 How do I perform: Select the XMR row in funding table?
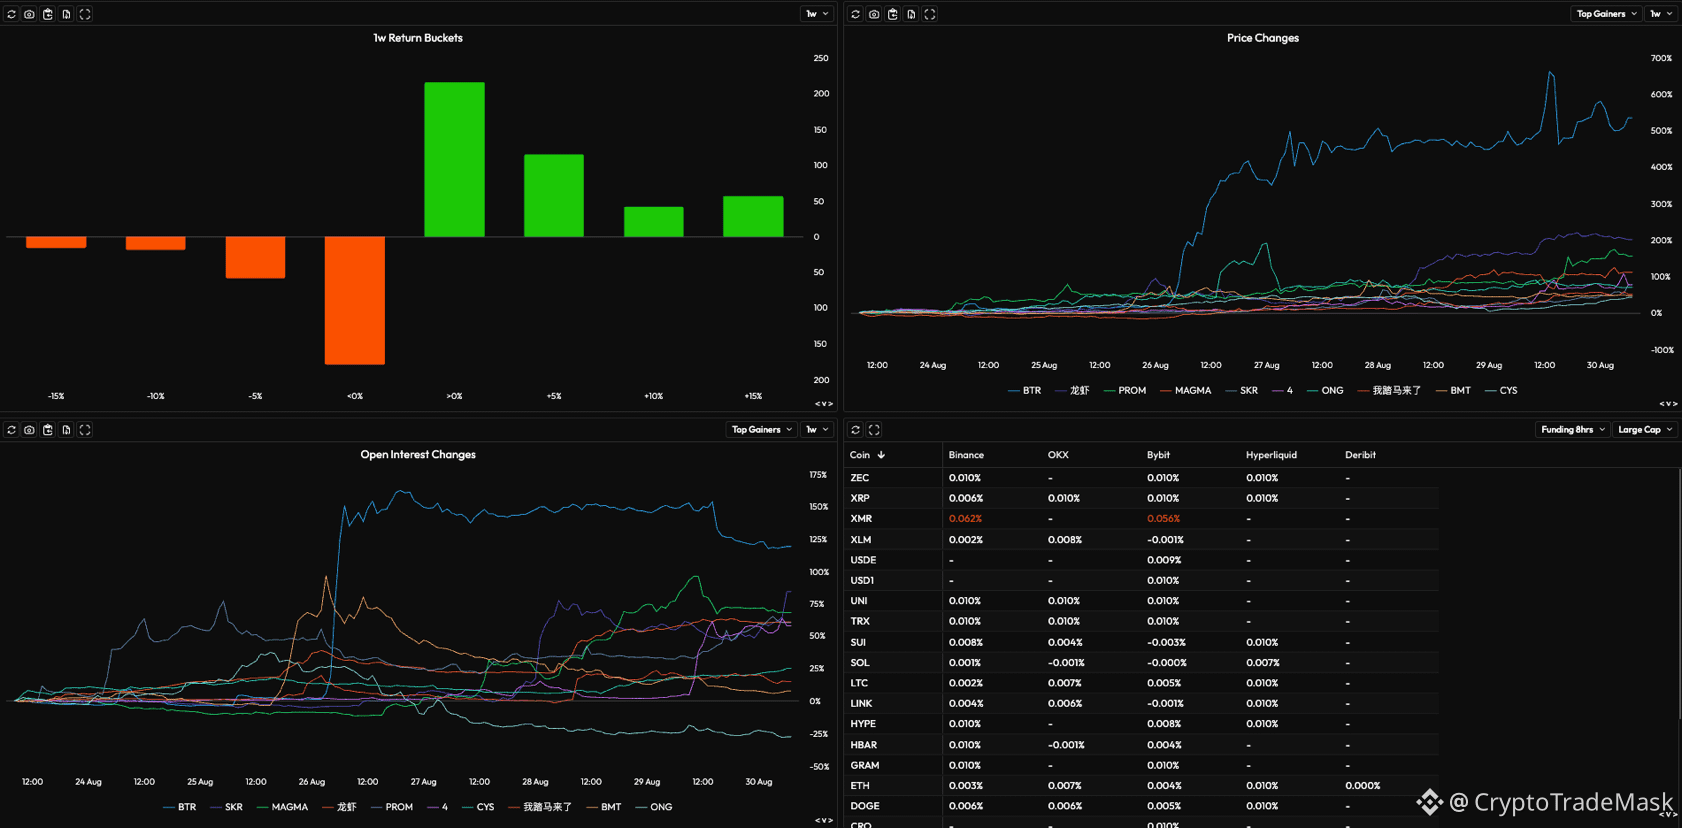[1141, 519]
